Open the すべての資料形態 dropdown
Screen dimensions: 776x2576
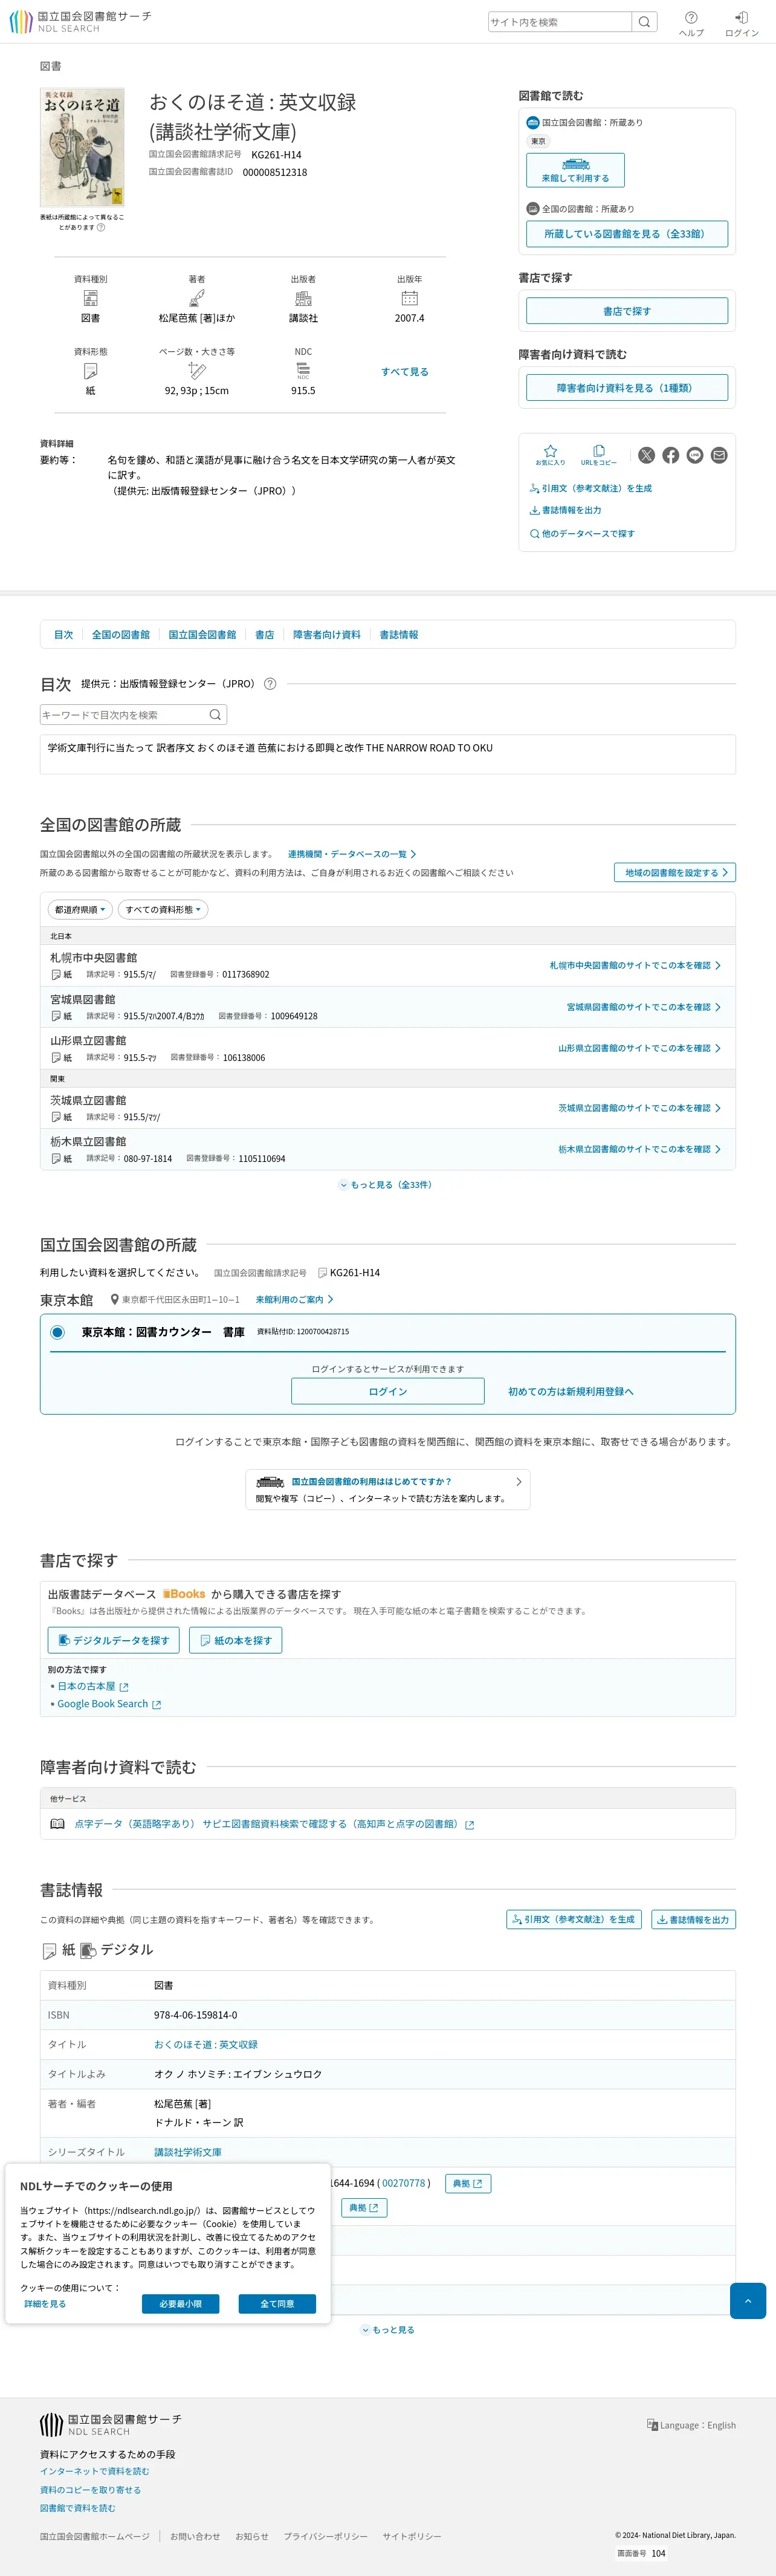click(163, 910)
